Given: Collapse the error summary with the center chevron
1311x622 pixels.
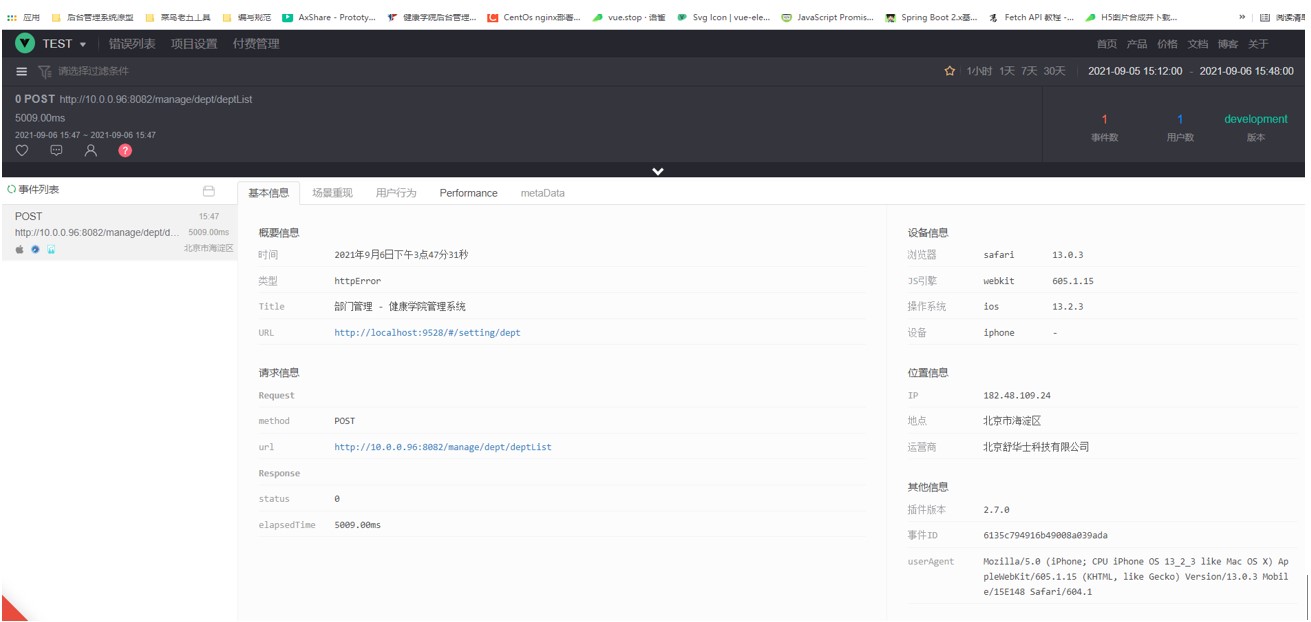Looking at the screenshot, I should point(657,170).
